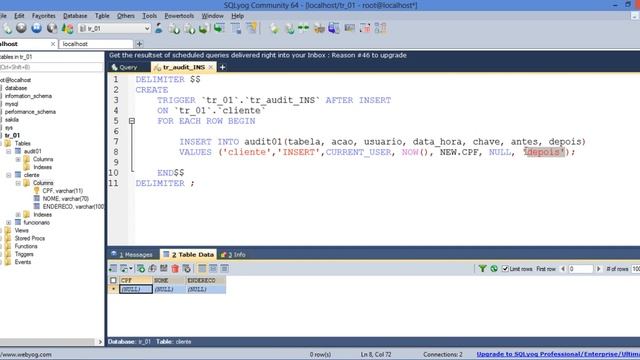The image size is (640, 360).
Task: Click the Reason #46 to upgrade banner
Action: coord(258,55)
